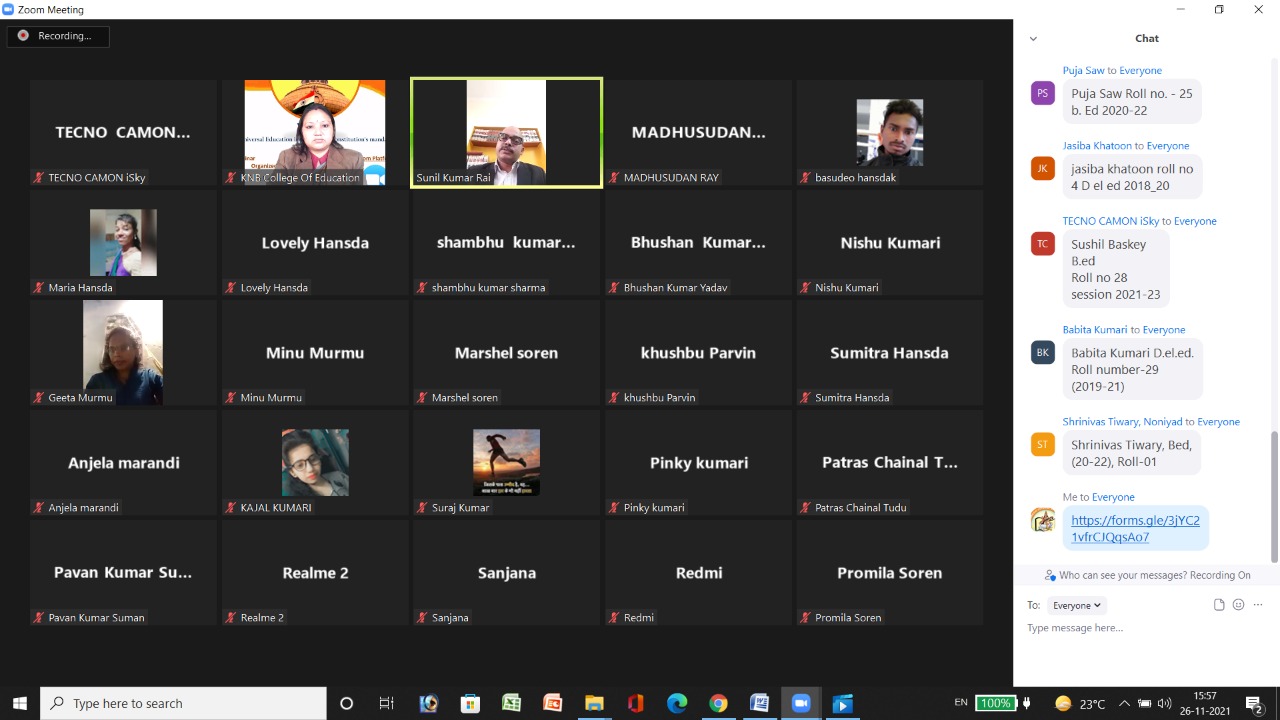Select the Realme 2 participant tile
The height and width of the screenshot is (720, 1280).
(315, 572)
